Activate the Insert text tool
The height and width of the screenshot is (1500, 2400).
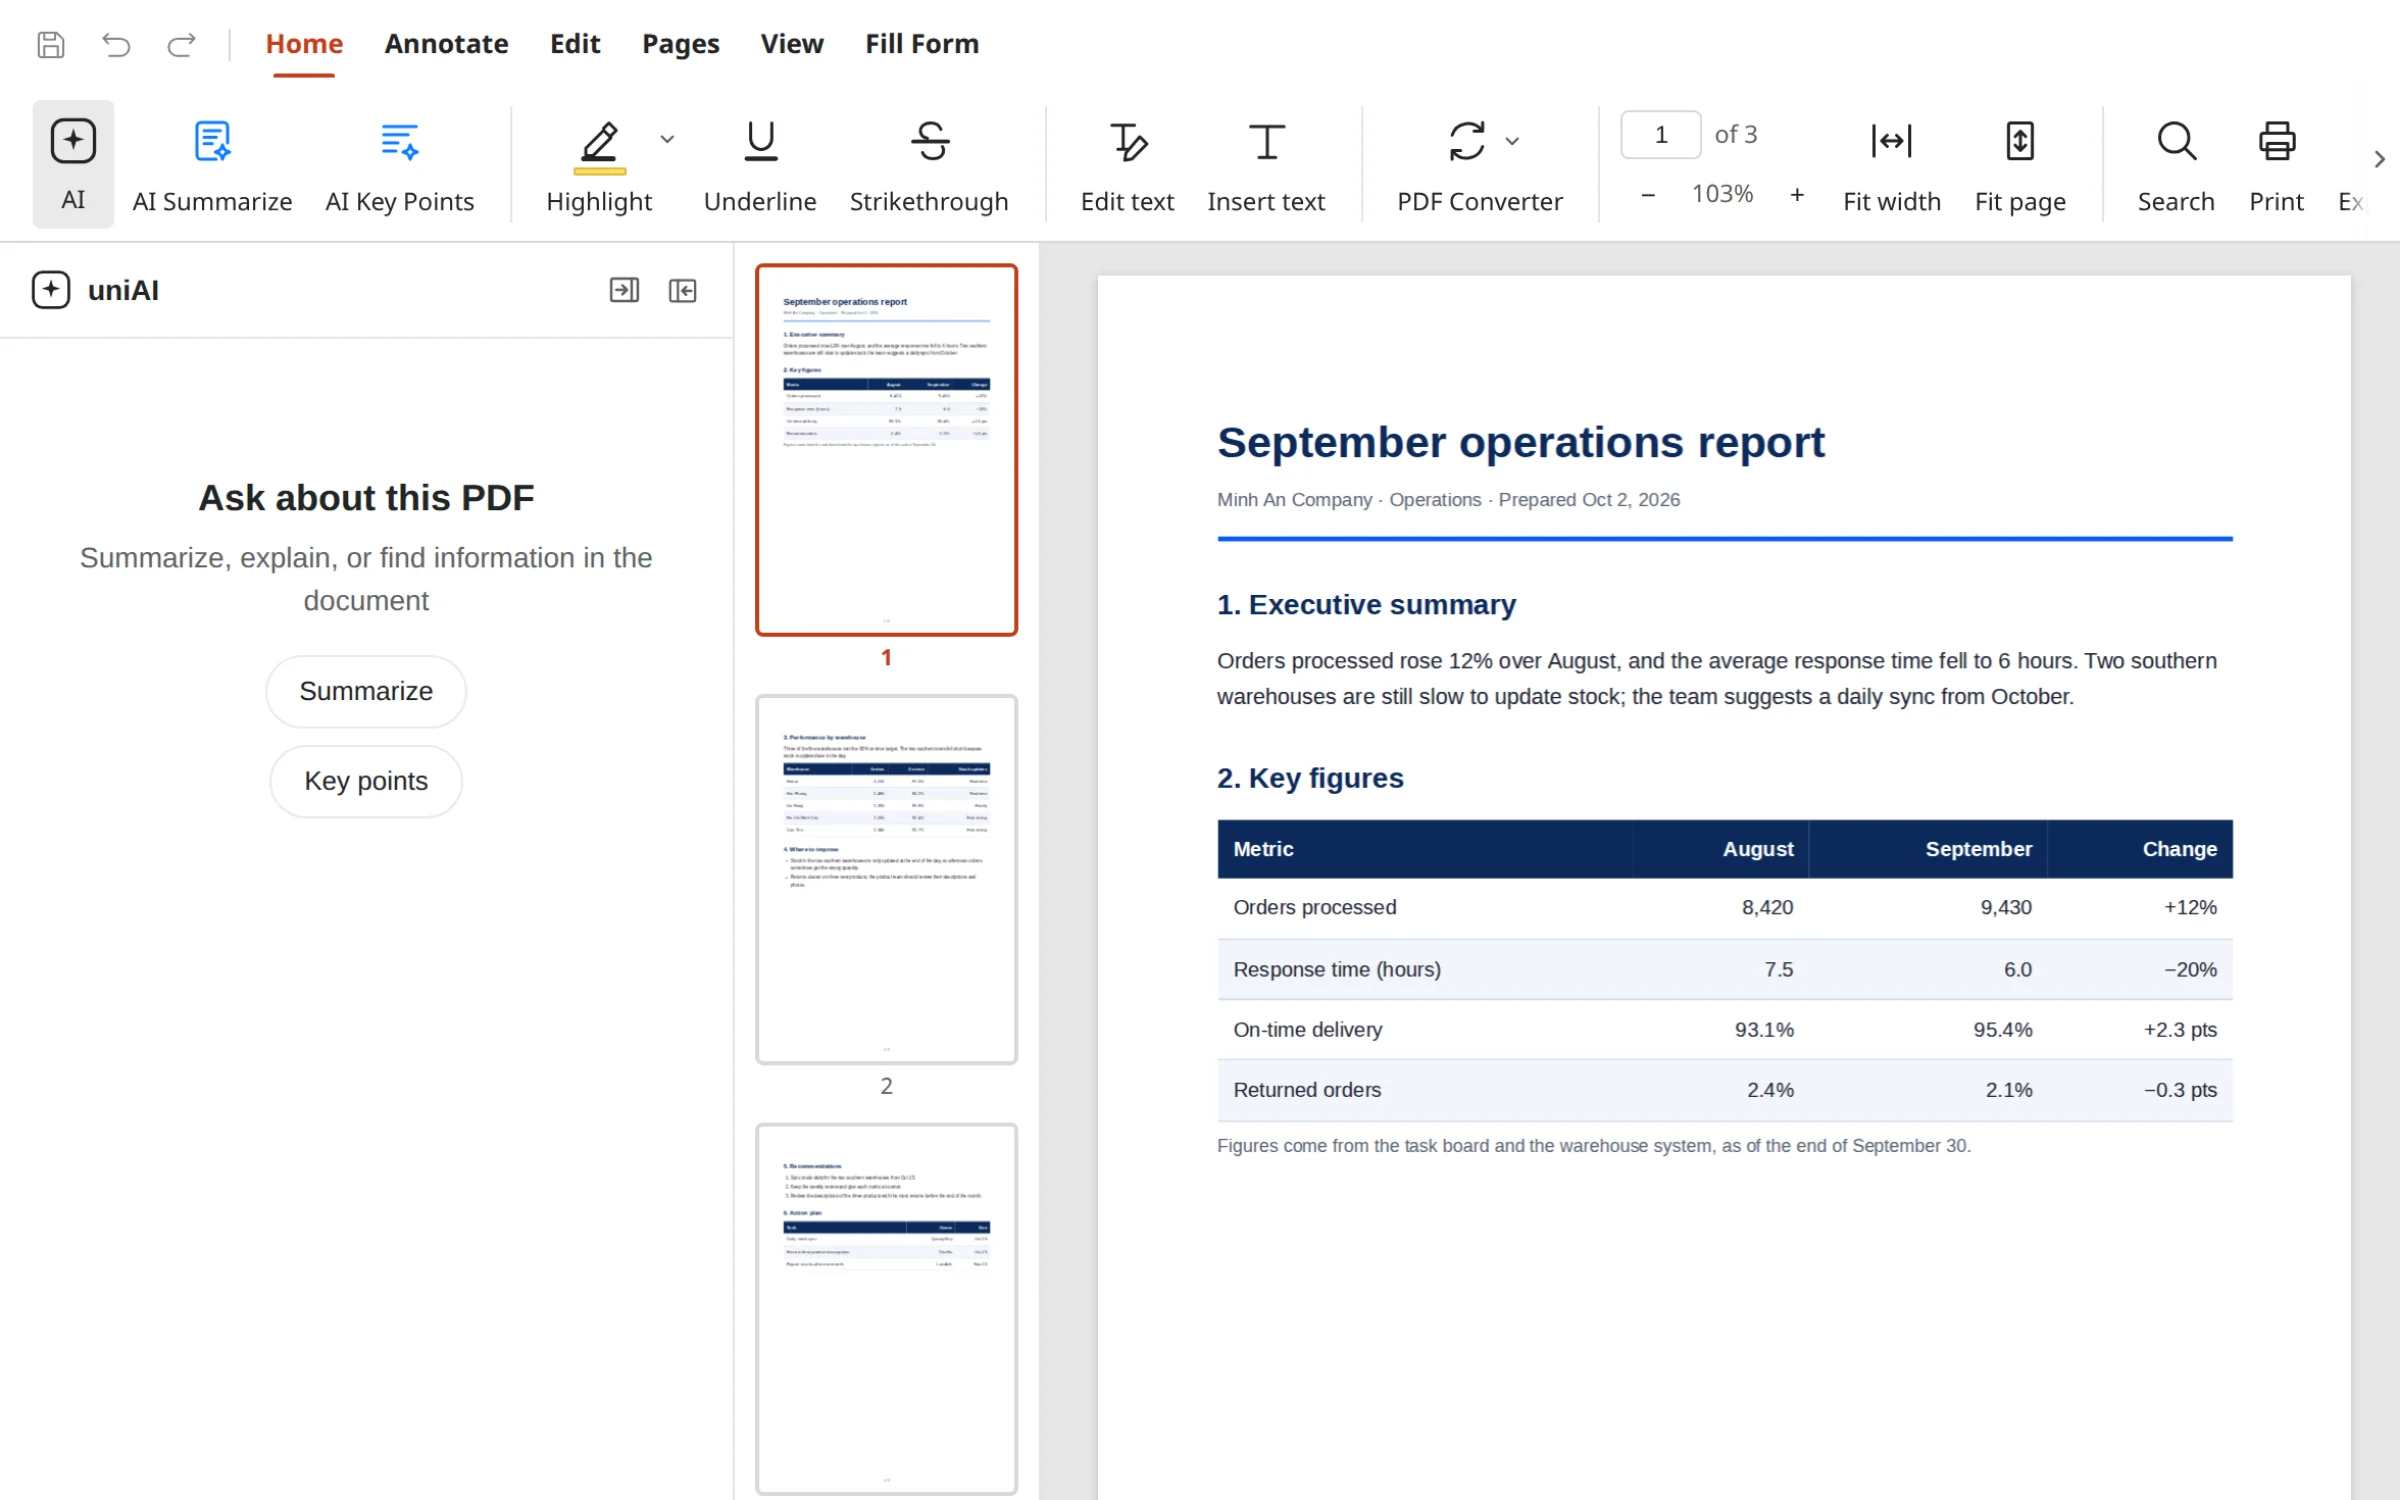pos(1266,166)
